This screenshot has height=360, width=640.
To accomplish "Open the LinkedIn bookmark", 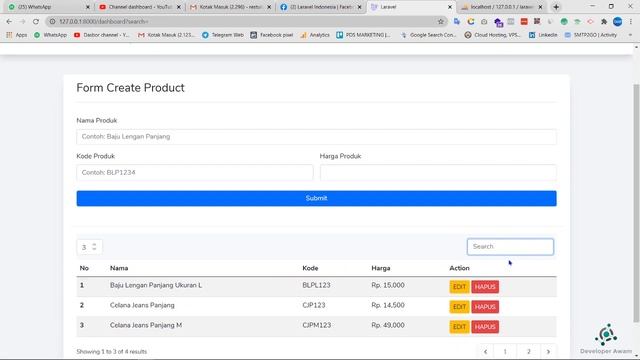I will tap(543, 35).
